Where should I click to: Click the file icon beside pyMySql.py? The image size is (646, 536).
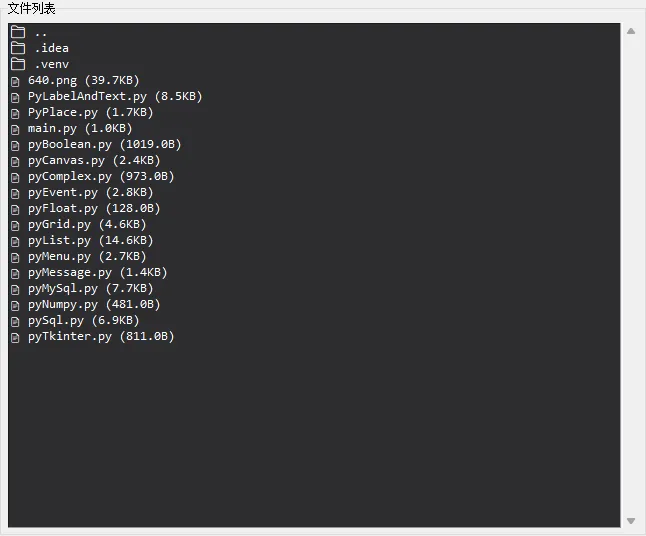pos(16,288)
